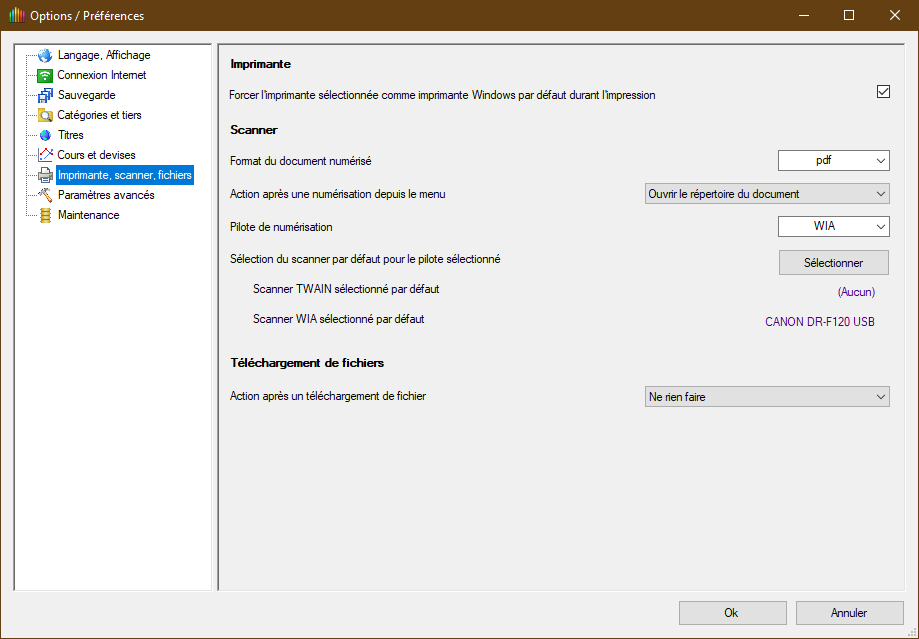Viewport: 919px width, 639px height.
Task: Open the scanned document format dropdown (pdf)
Action: [x=833, y=161]
